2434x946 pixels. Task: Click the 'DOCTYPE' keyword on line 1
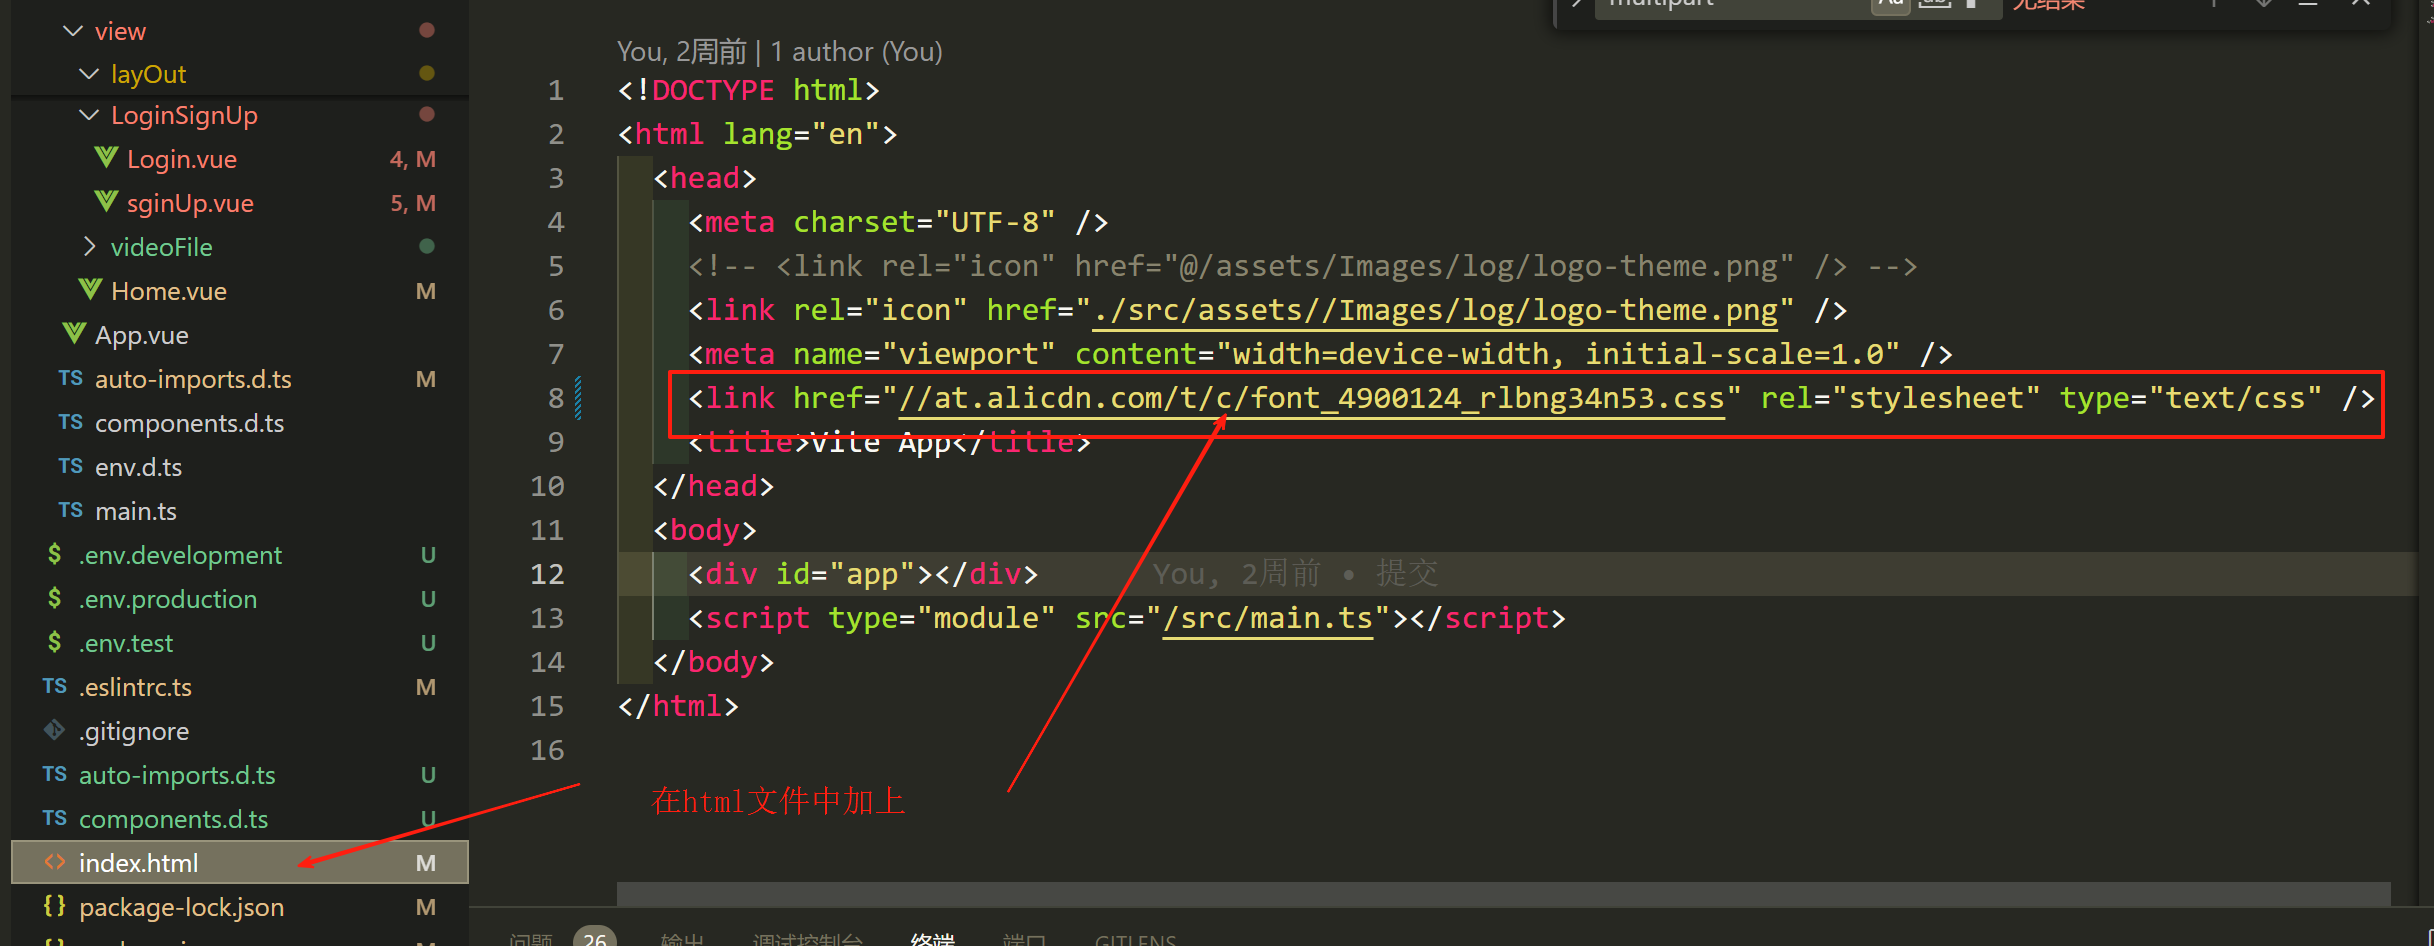(713, 90)
